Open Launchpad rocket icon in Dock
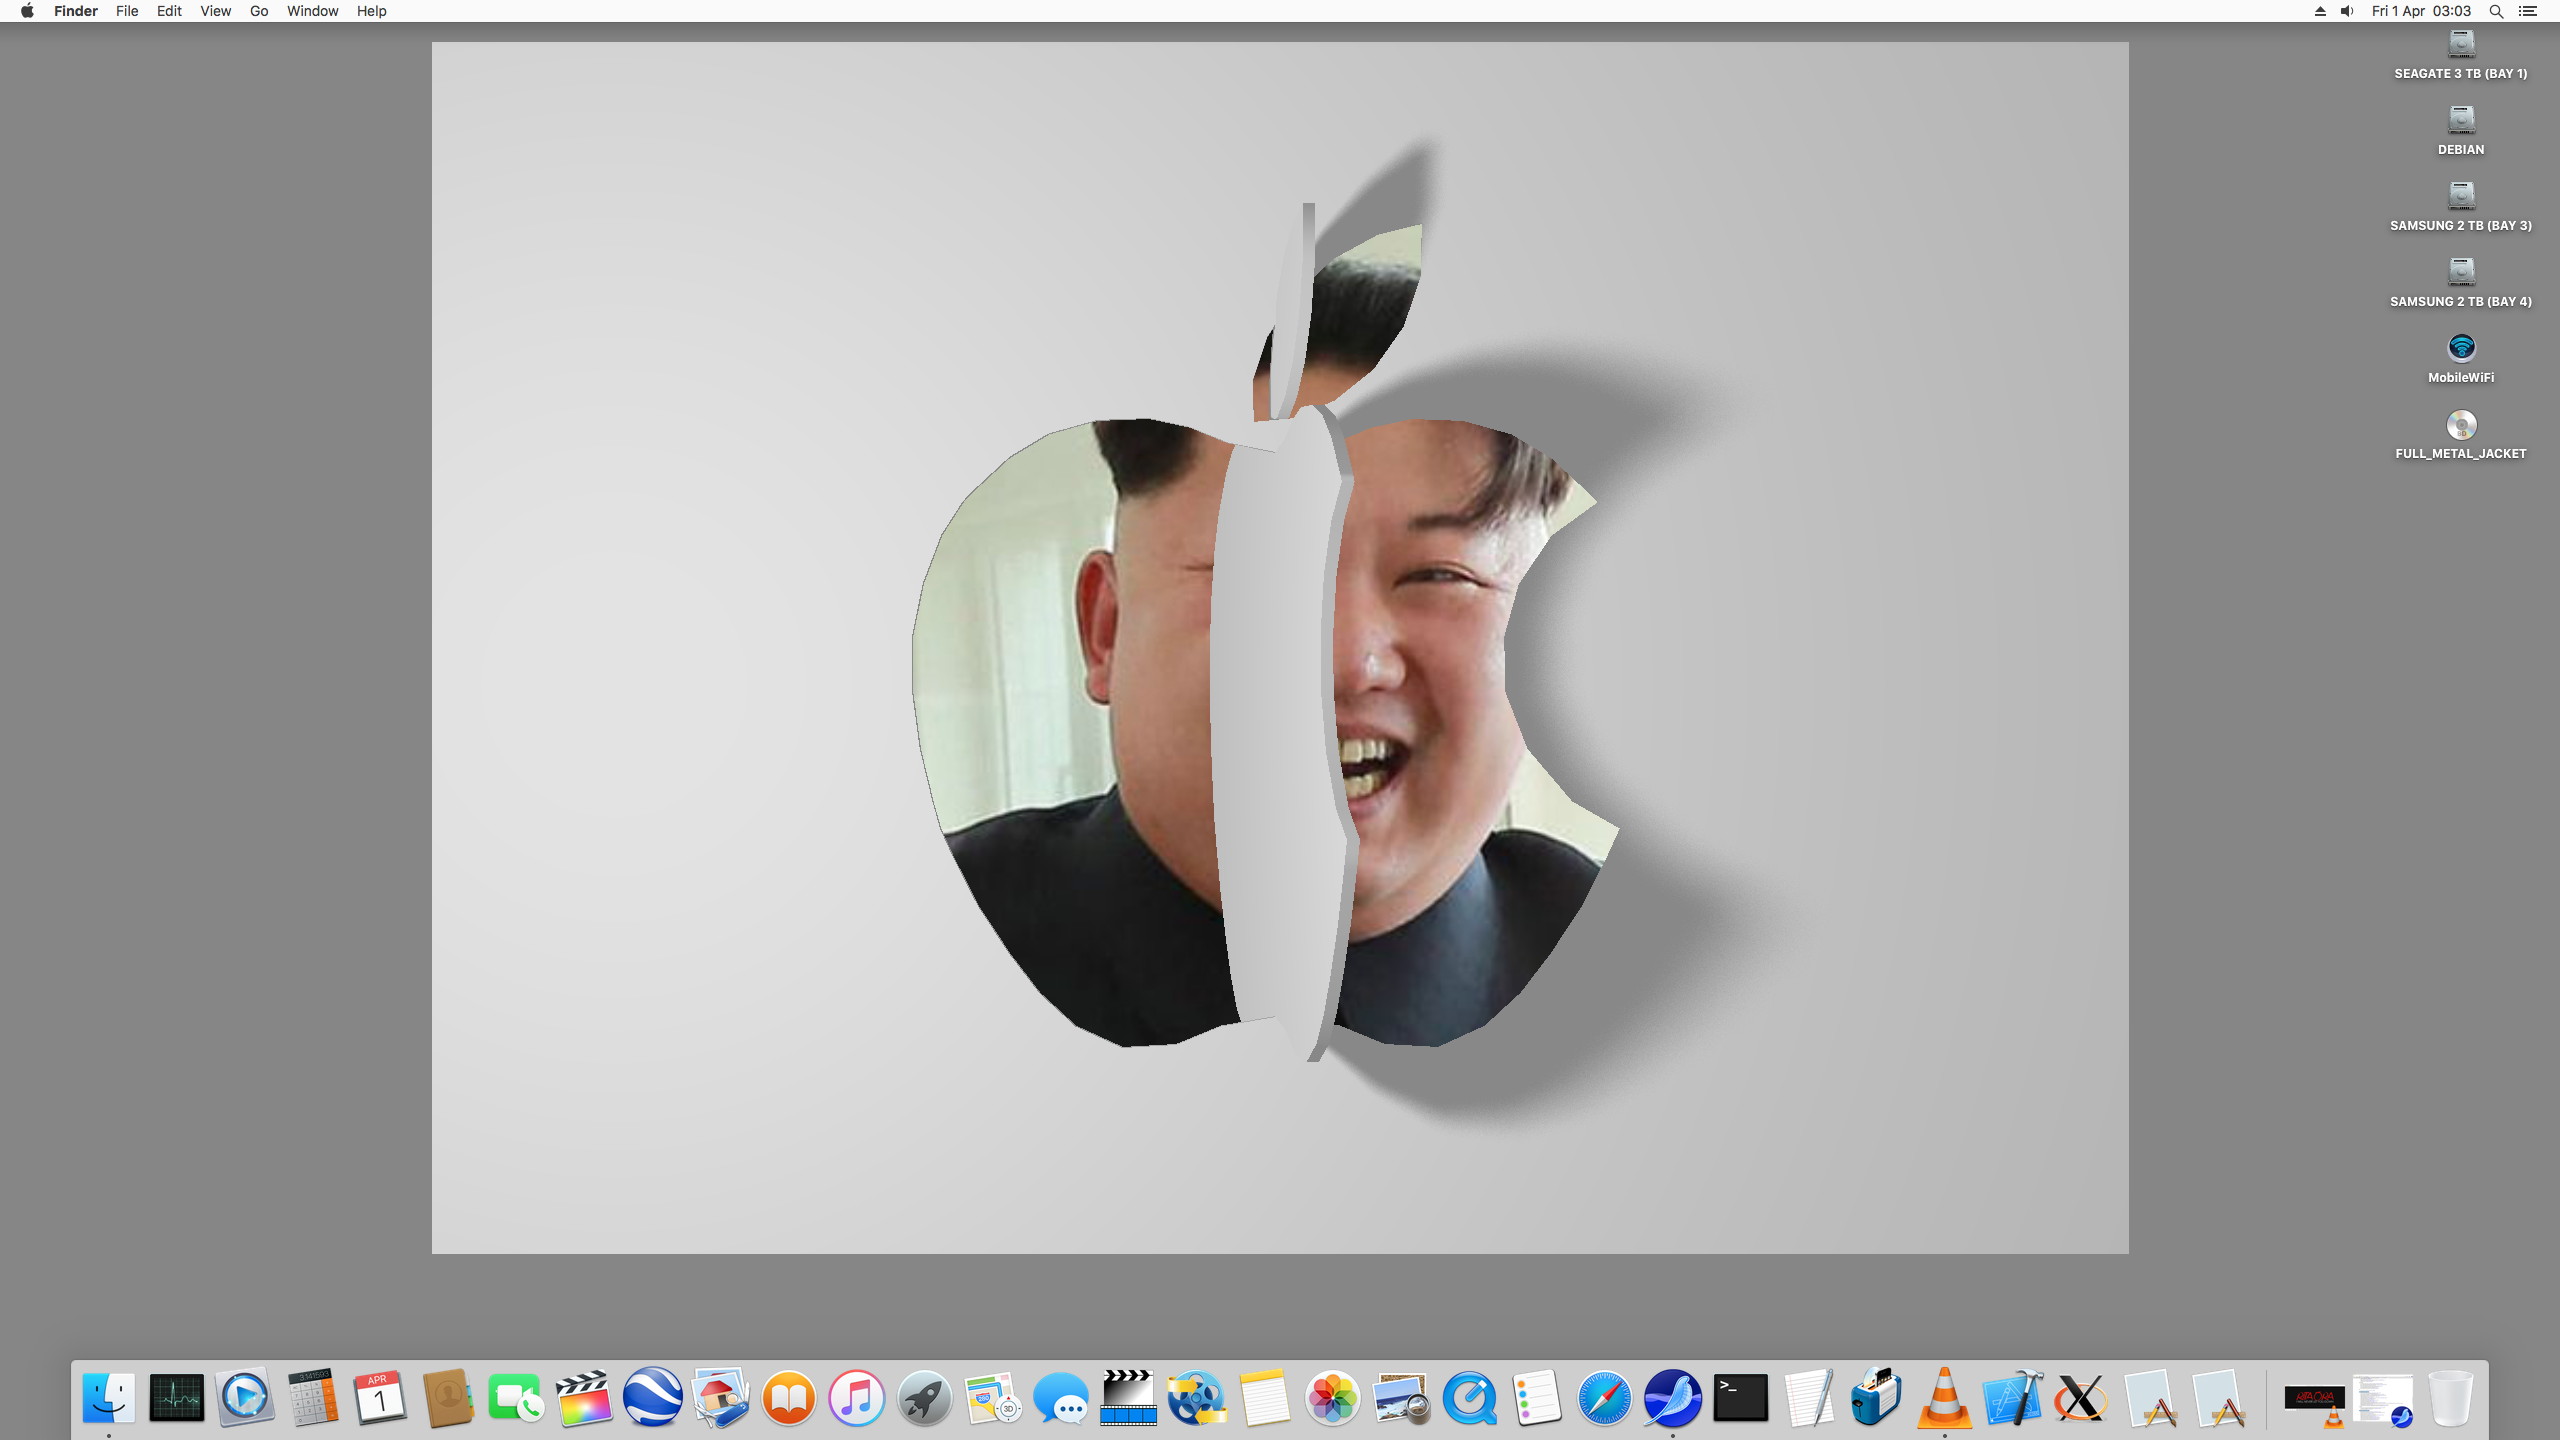Screen dimensions: 2560x1440 (924, 1397)
